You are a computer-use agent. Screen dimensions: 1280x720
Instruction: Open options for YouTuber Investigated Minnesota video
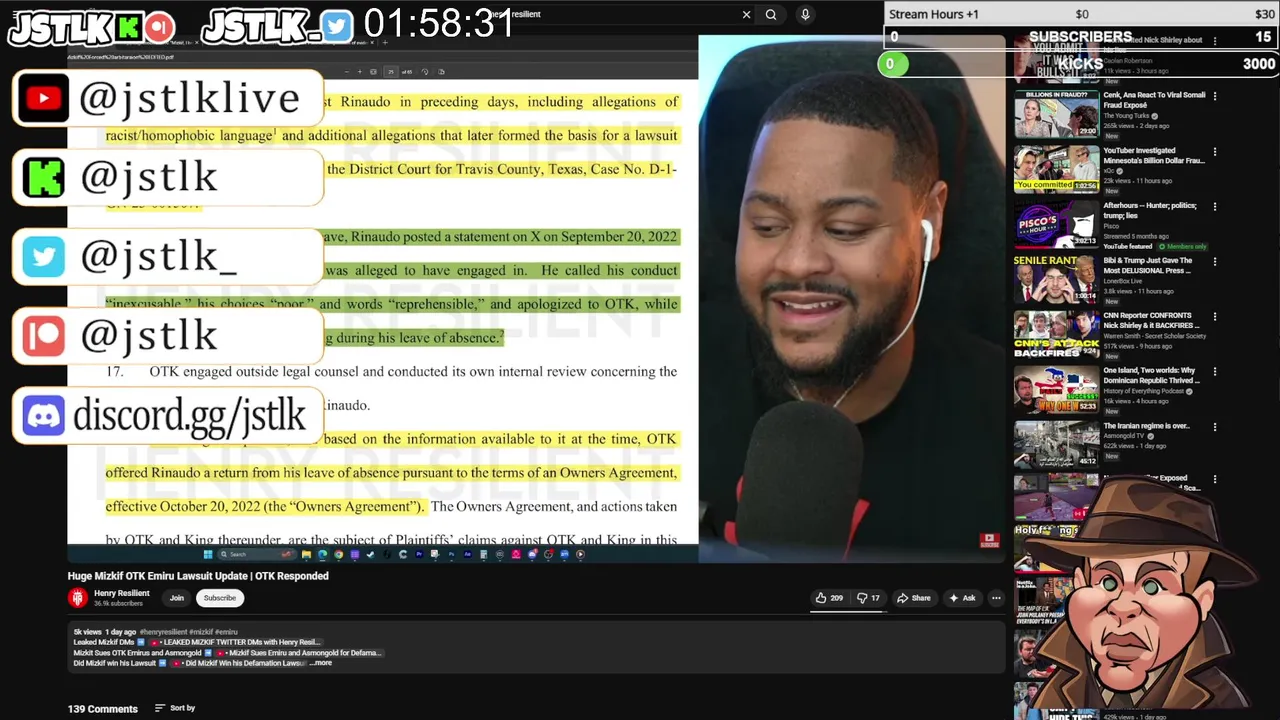point(1215,151)
